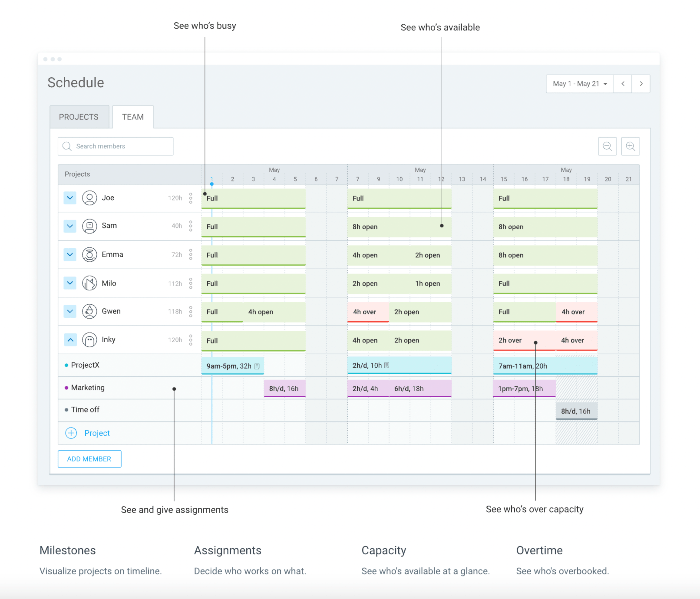Click the Projects column header

point(77,174)
